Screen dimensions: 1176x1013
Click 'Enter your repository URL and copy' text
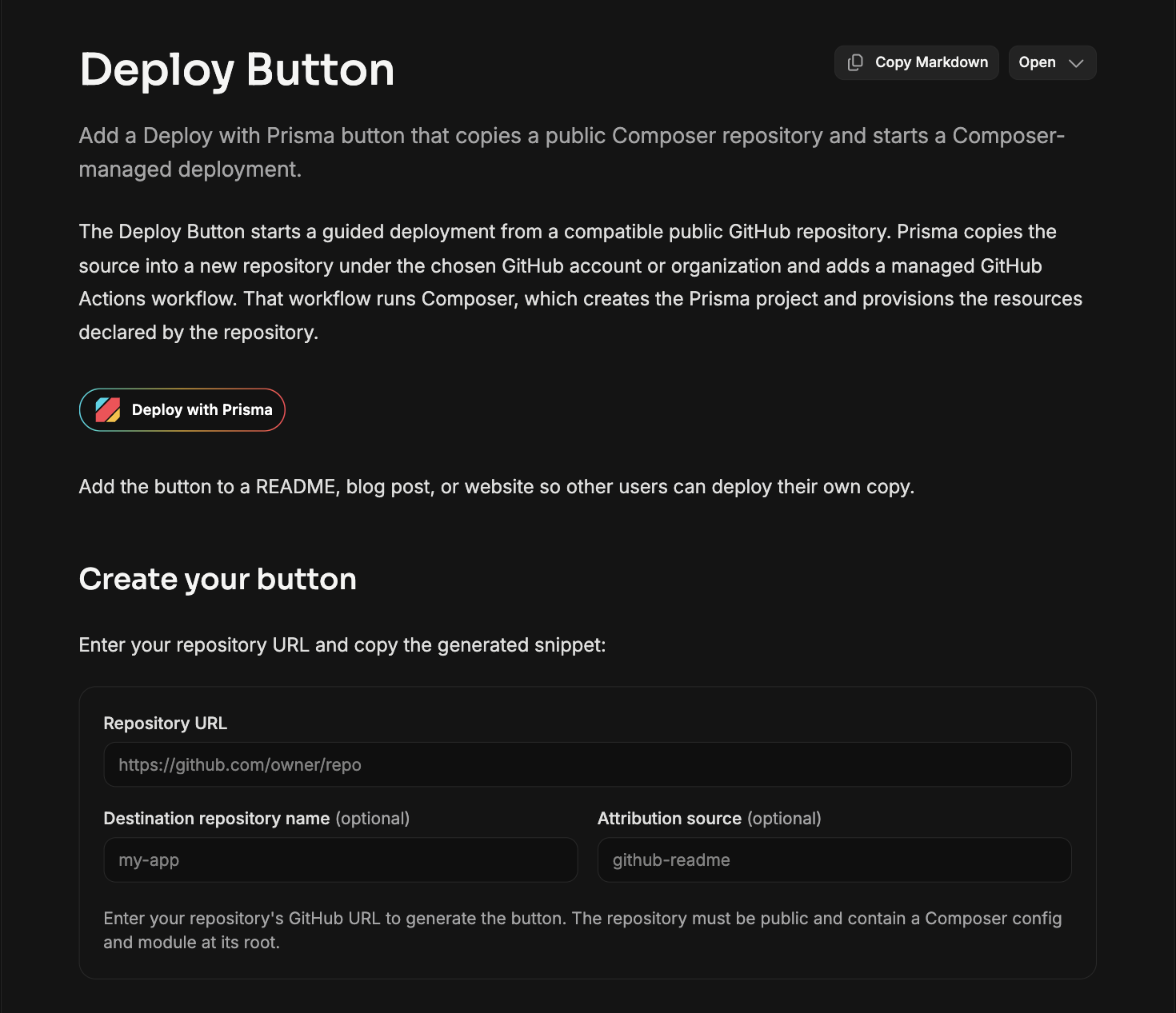(x=342, y=645)
